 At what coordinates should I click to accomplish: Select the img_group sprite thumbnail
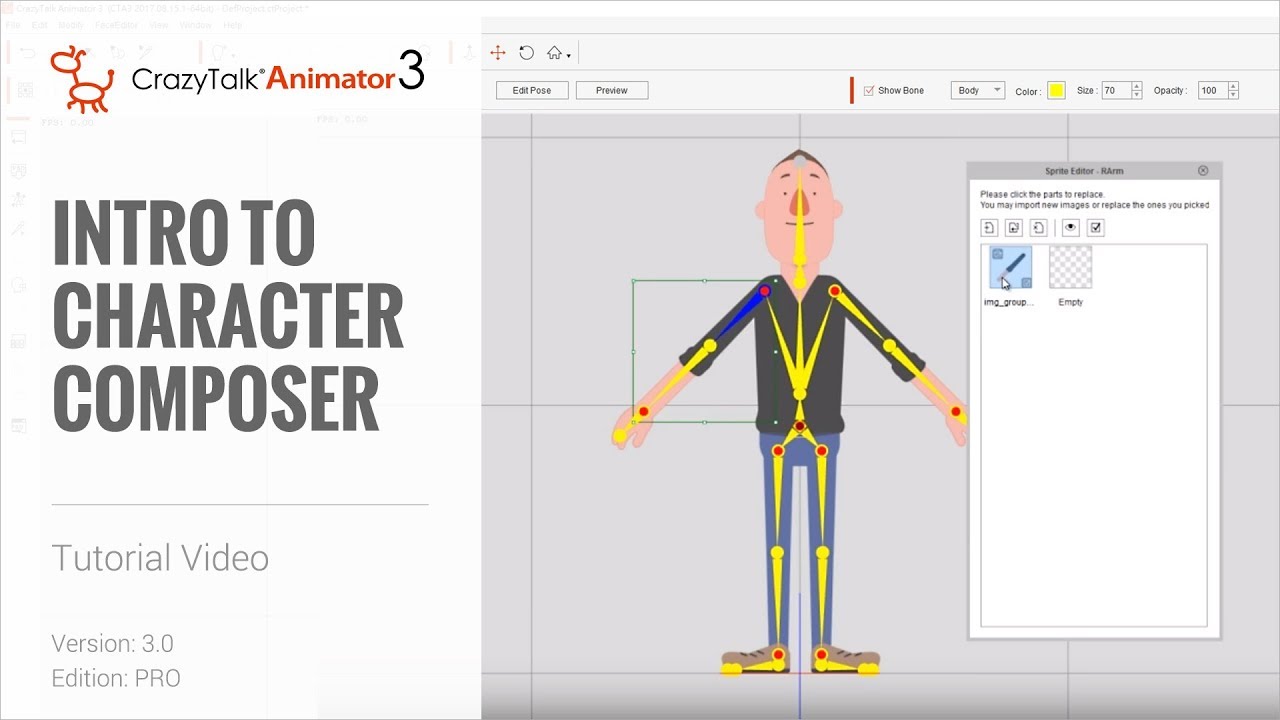click(x=1011, y=268)
